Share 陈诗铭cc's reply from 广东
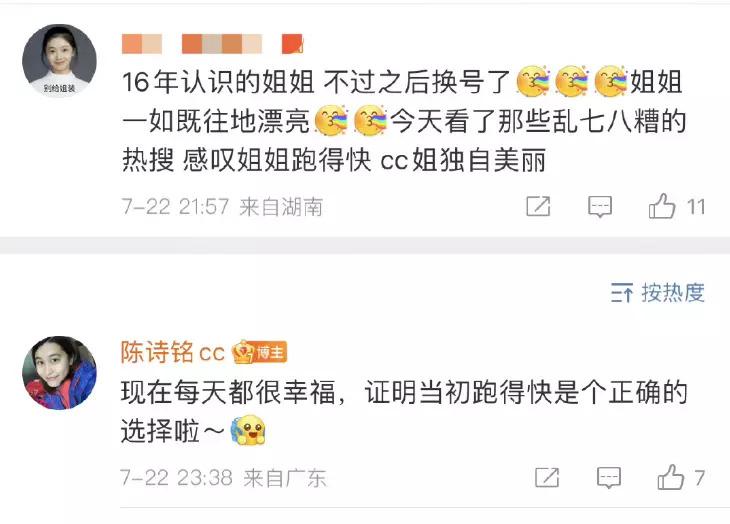Viewport: 730px width, 524px height. 547,477
